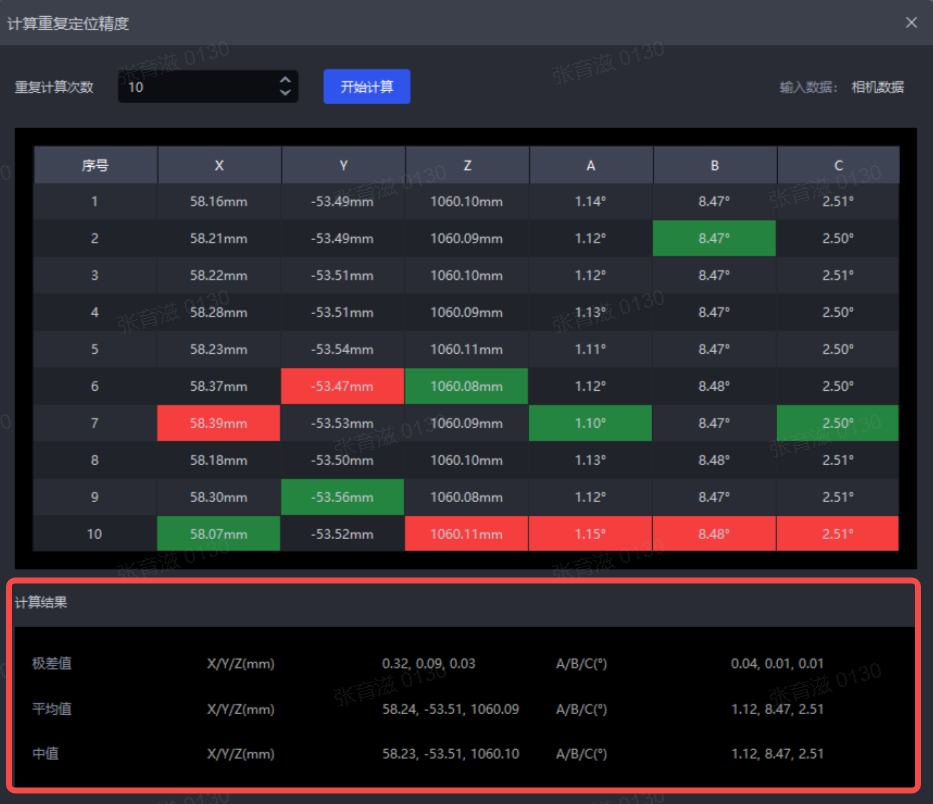This screenshot has height=804, width=933.
Task: Select the B column header
Action: (714, 165)
